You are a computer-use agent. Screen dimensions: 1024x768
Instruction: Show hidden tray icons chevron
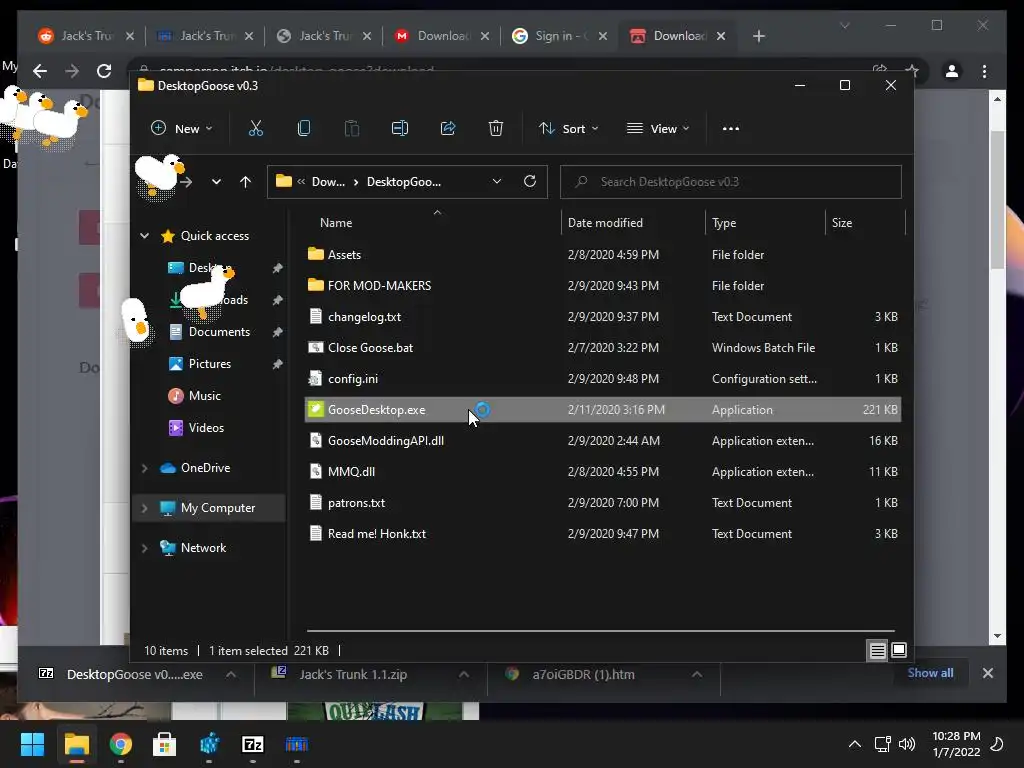pyautogui.click(x=854, y=744)
